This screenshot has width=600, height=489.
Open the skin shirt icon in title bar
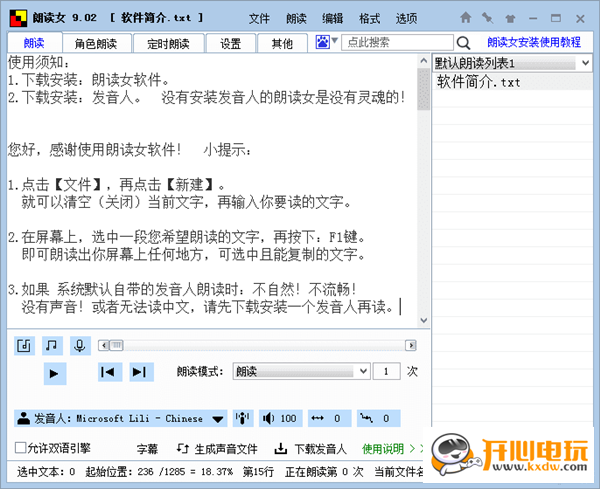click(x=509, y=18)
